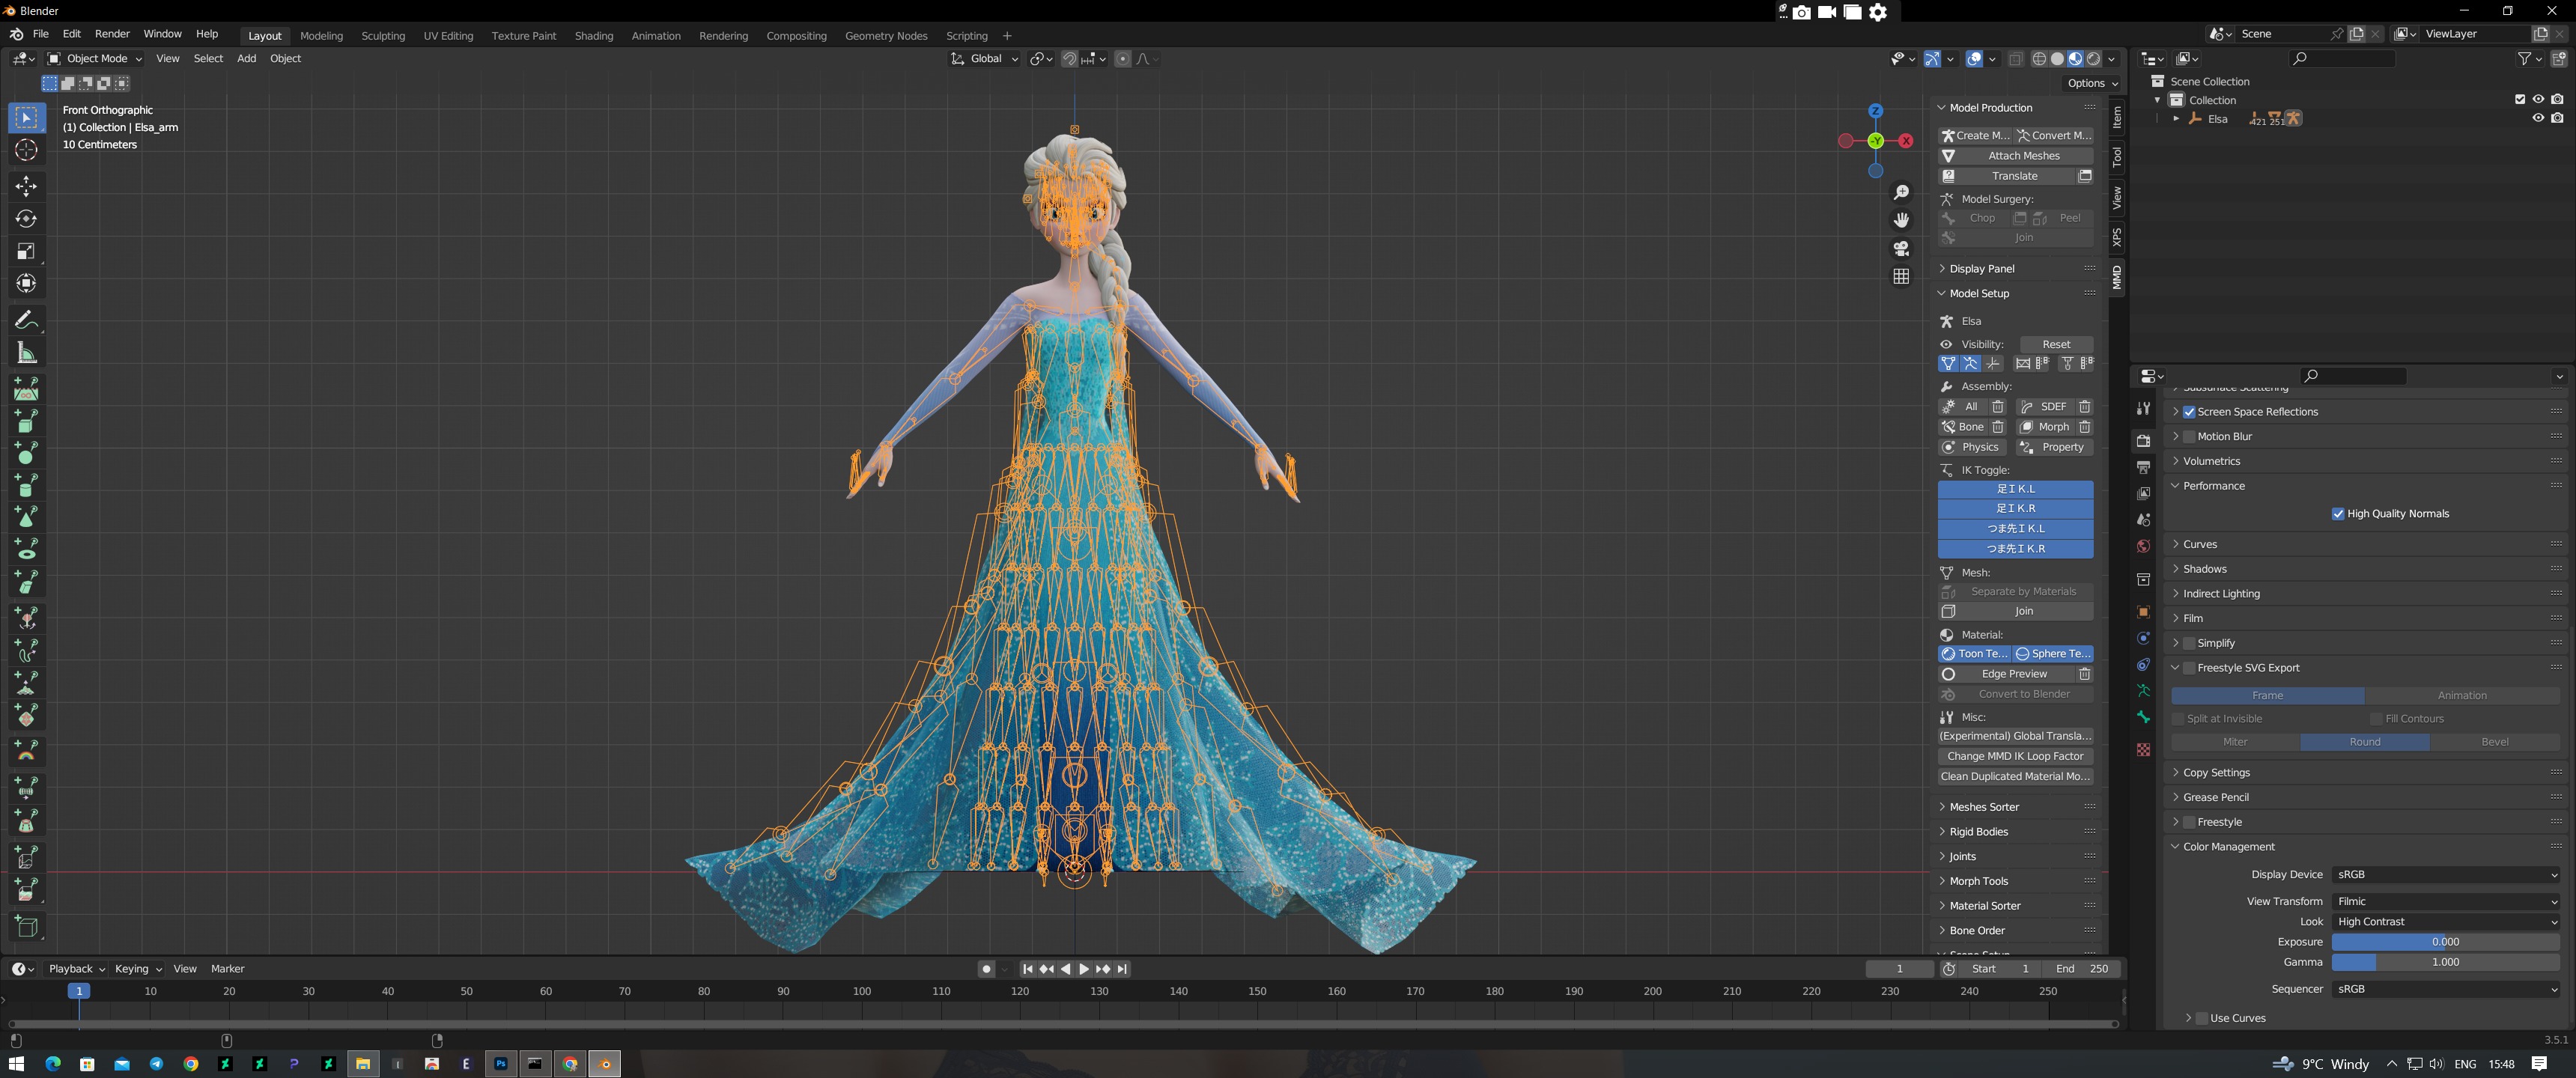The width and height of the screenshot is (2576, 1078).
Task: Open the Object Data armature tab (running figure)
Action: coord(2143,691)
